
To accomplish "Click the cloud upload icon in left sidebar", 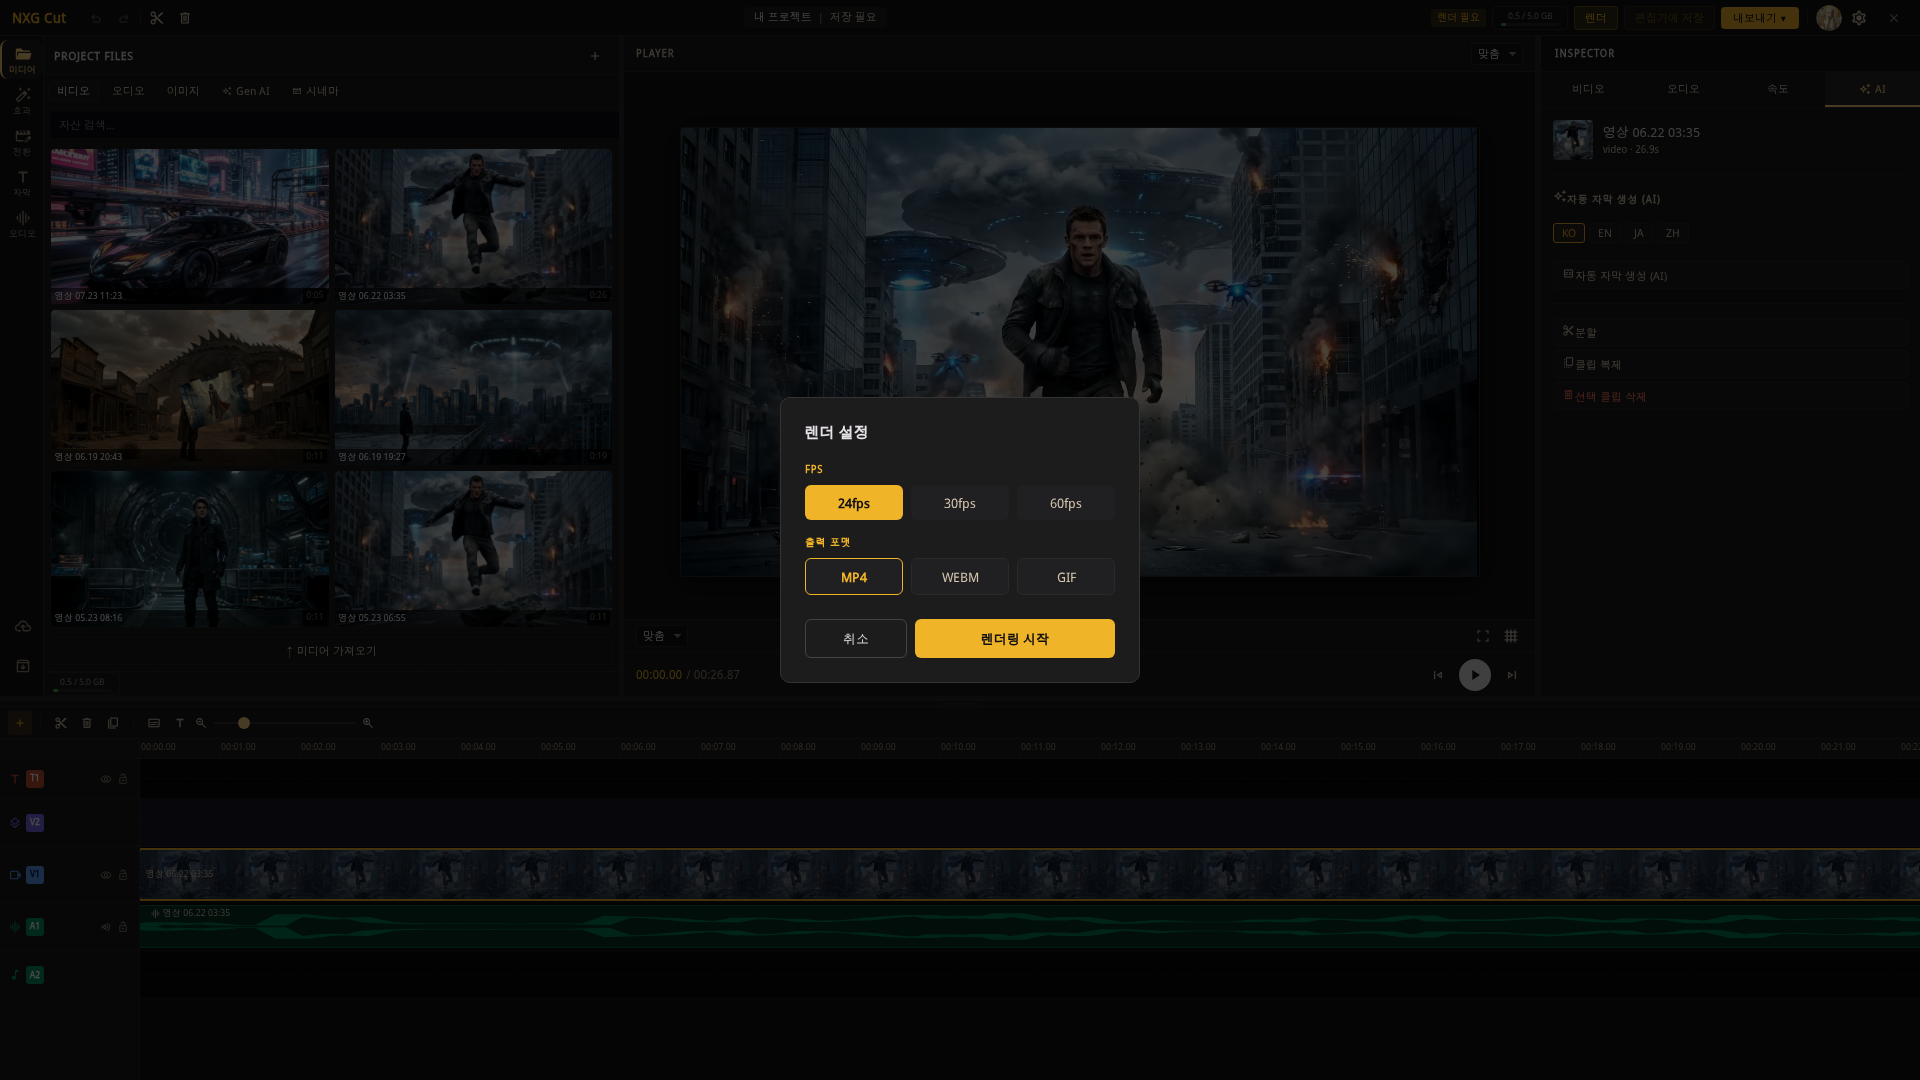I will (x=23, y=627).
